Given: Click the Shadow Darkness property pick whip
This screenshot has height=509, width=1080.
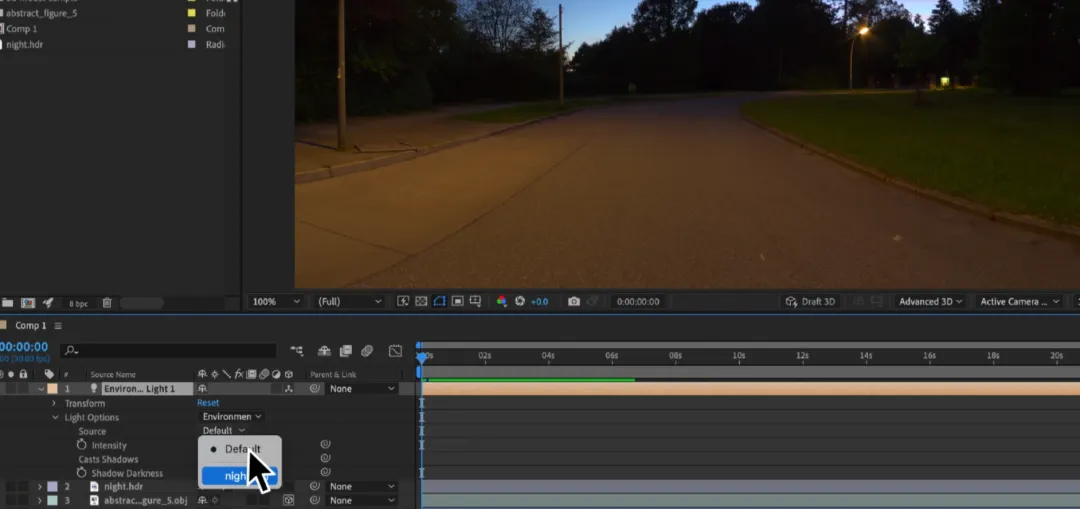Looking at the screenshot, I should click(x=326, y=472).
